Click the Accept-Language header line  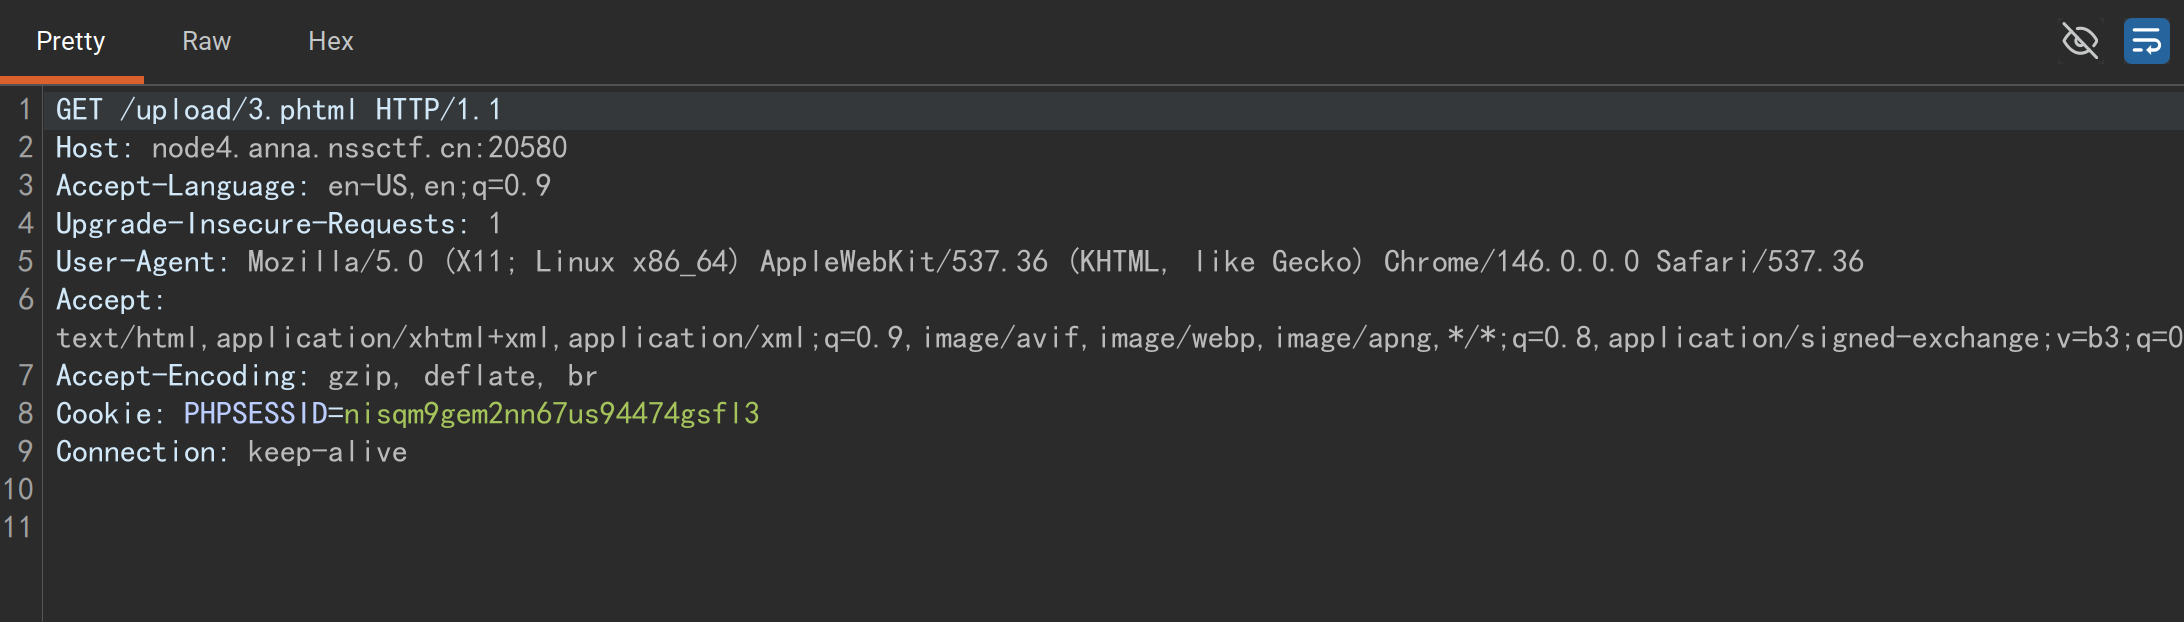[x=303, y=186]
